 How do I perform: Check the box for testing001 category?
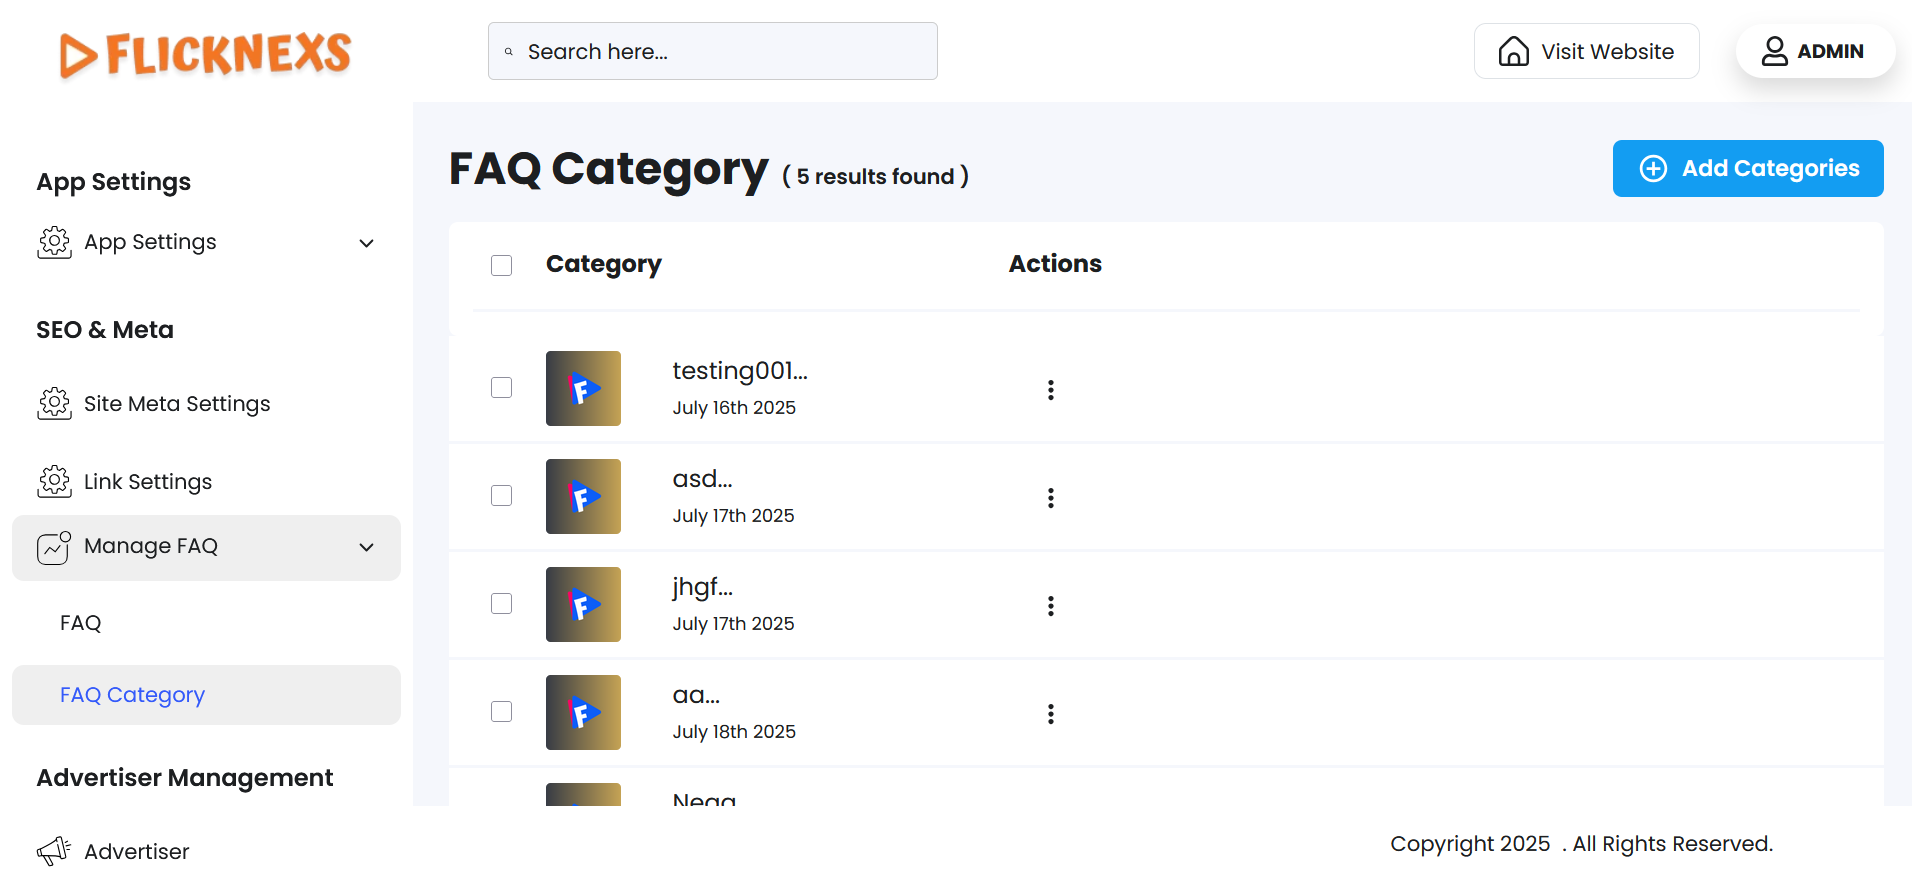click(x=501, y=388)
